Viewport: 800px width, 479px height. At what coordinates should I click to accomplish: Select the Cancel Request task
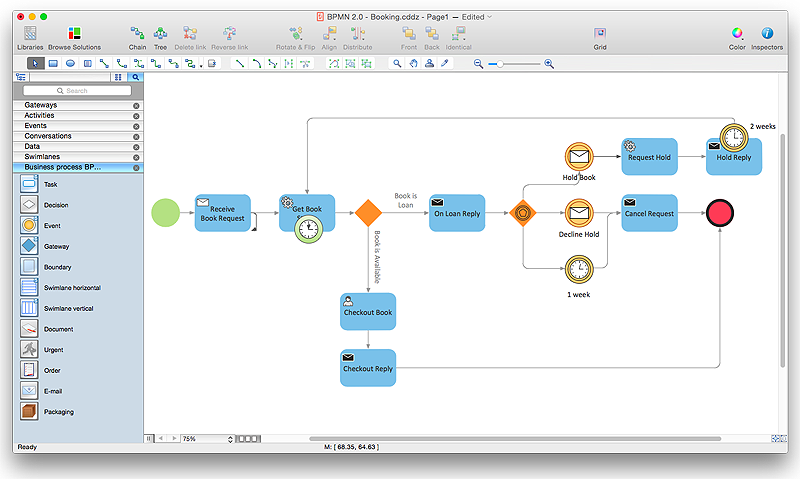(x=649, y=213)
